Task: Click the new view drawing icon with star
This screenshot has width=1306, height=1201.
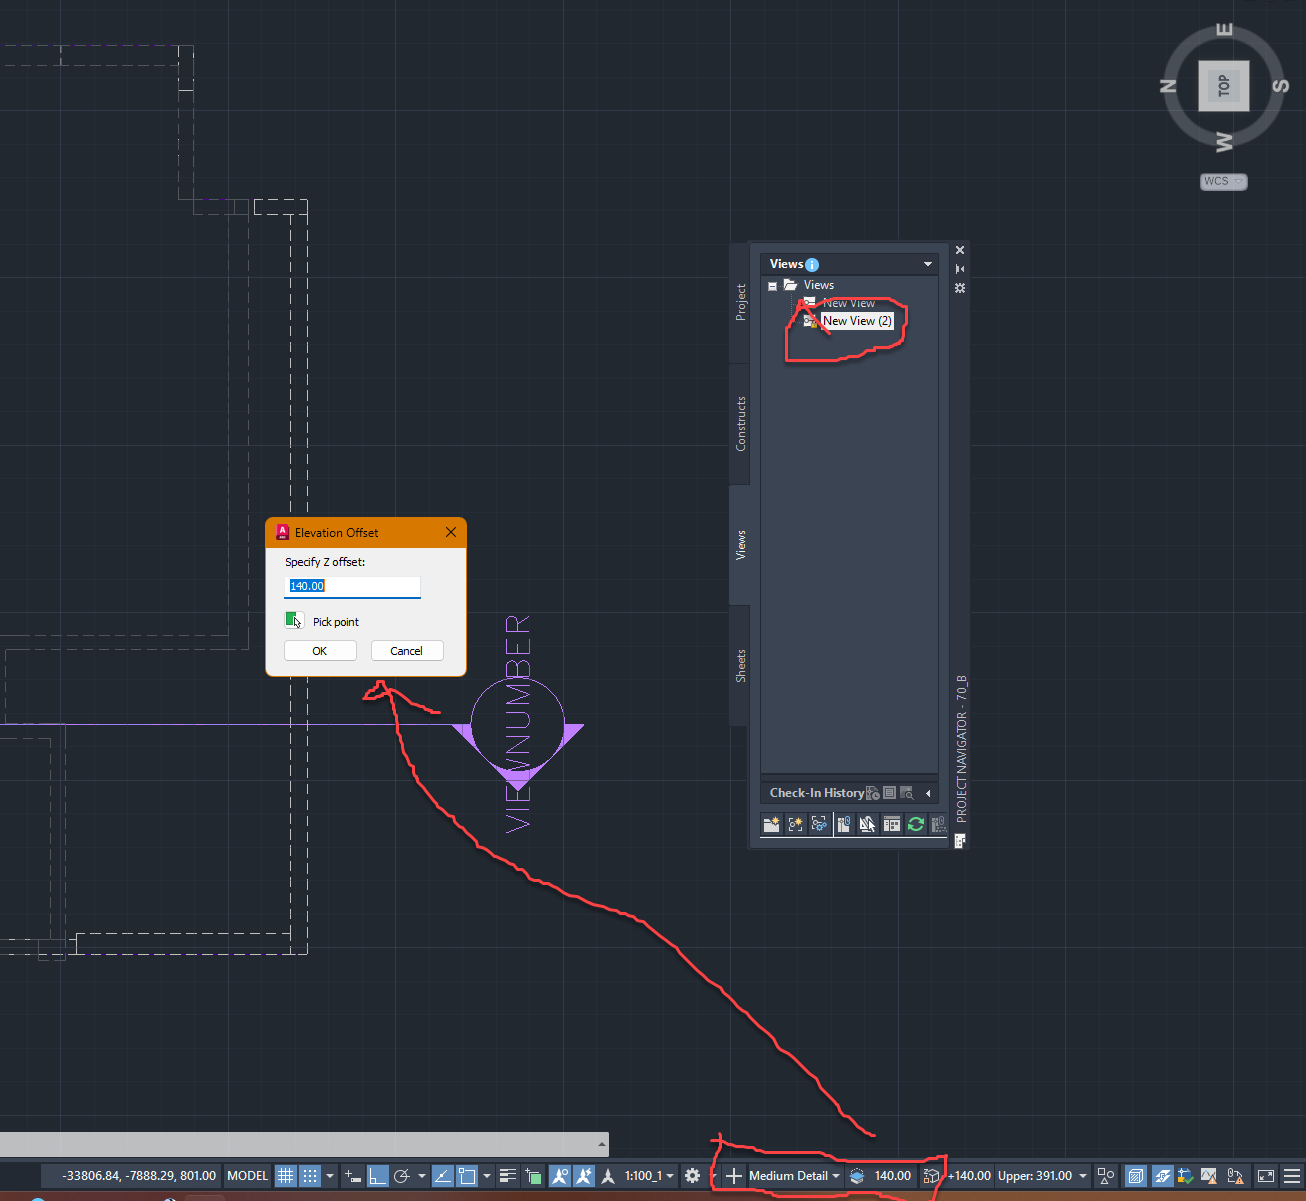Action: 795,824
